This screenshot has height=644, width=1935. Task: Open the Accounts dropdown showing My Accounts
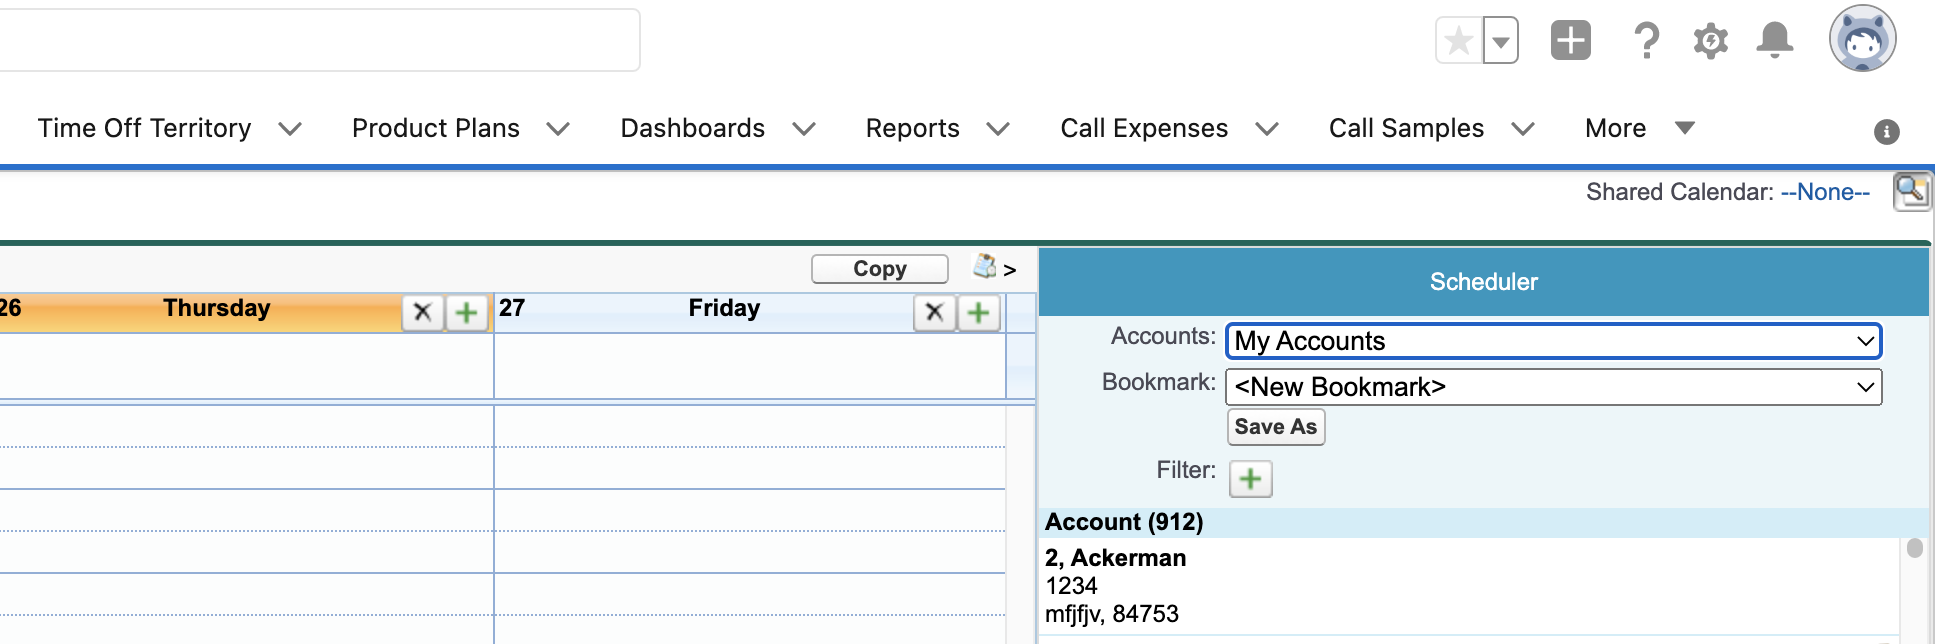[x=1553, y=341]
